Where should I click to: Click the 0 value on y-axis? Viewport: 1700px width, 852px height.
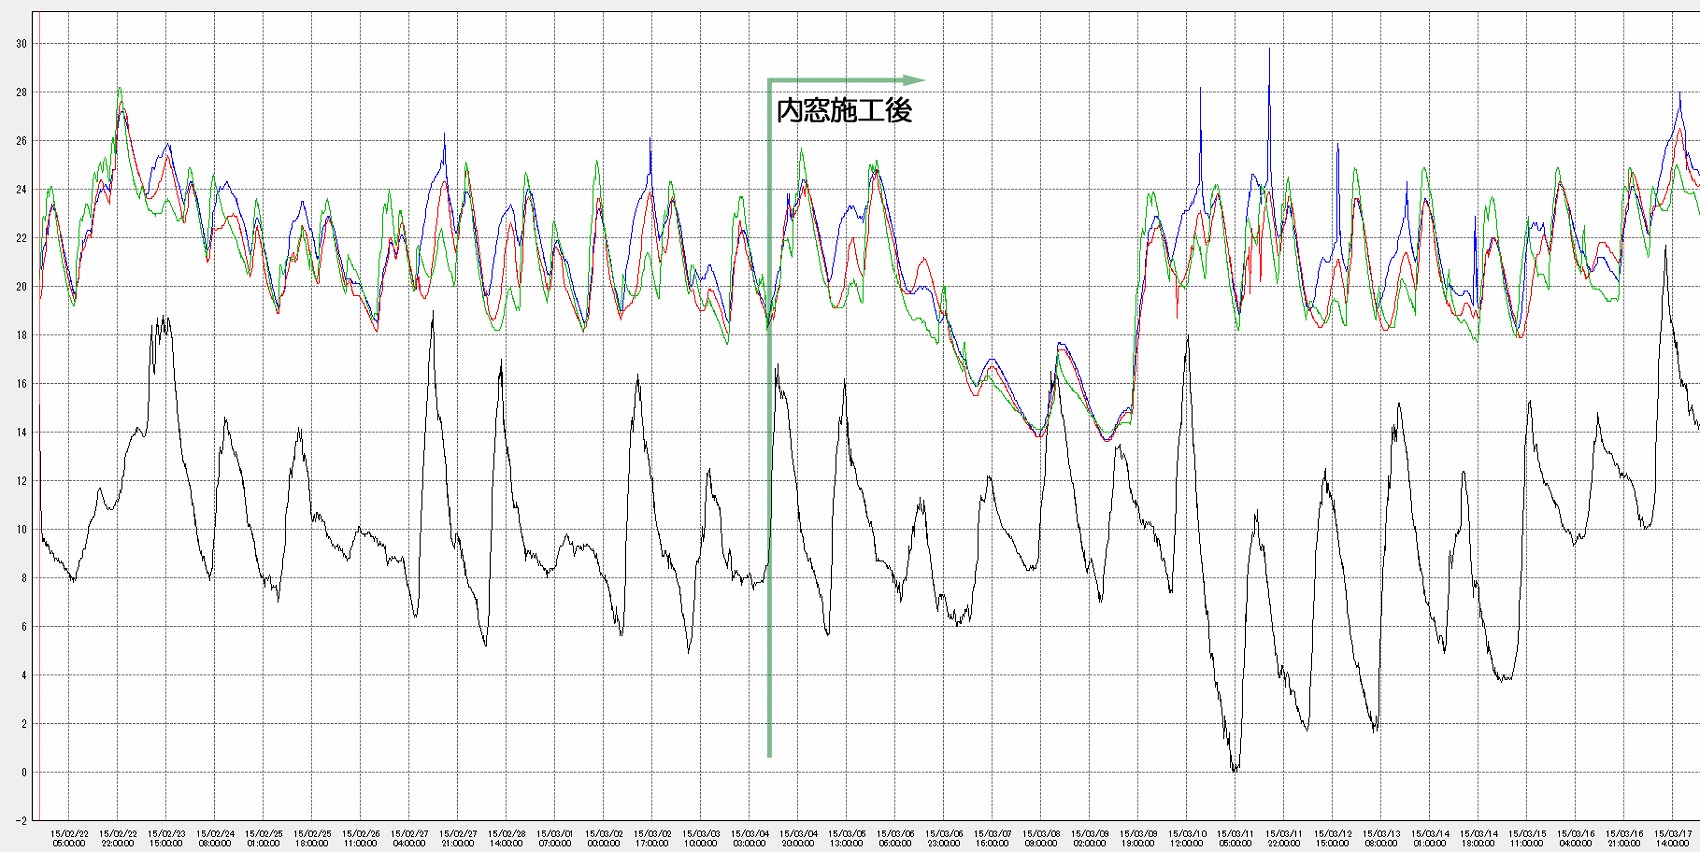coord(24,773)
